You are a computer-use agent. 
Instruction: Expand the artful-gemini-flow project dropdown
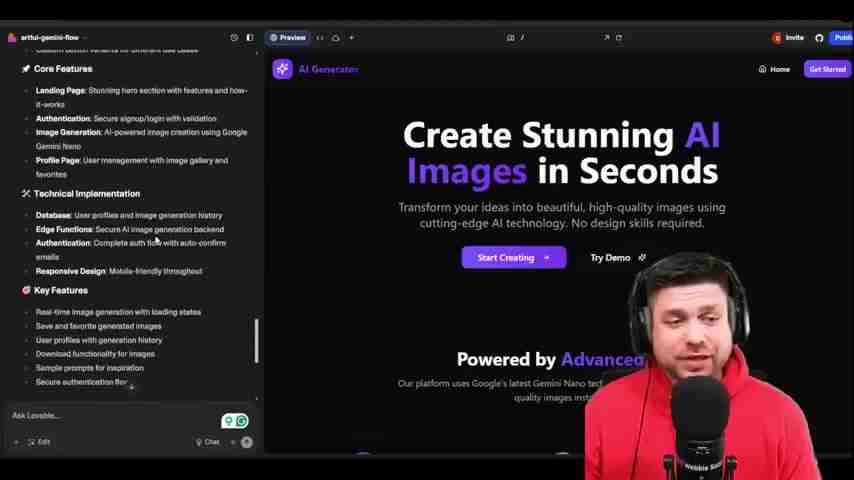(x=50, y=38)
